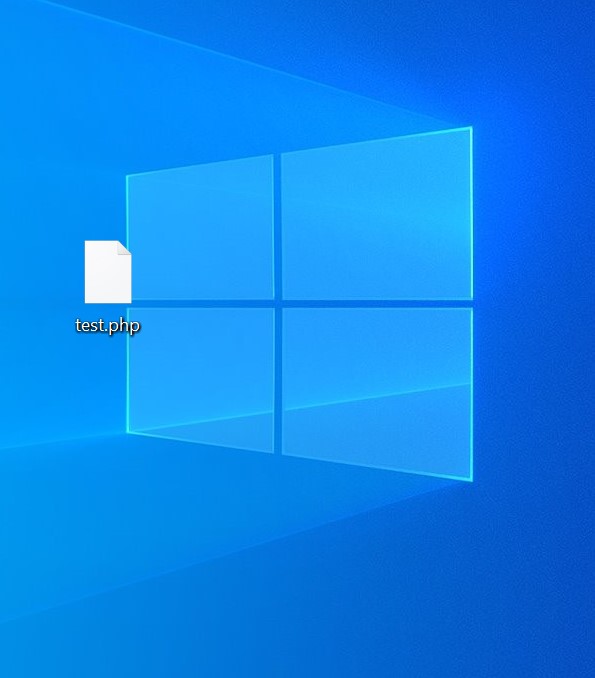The width and height of the screenshot is (595, 678).
Task: Click the bottom-right corner of the Windows logo
Action: click(x=470, y=479)
